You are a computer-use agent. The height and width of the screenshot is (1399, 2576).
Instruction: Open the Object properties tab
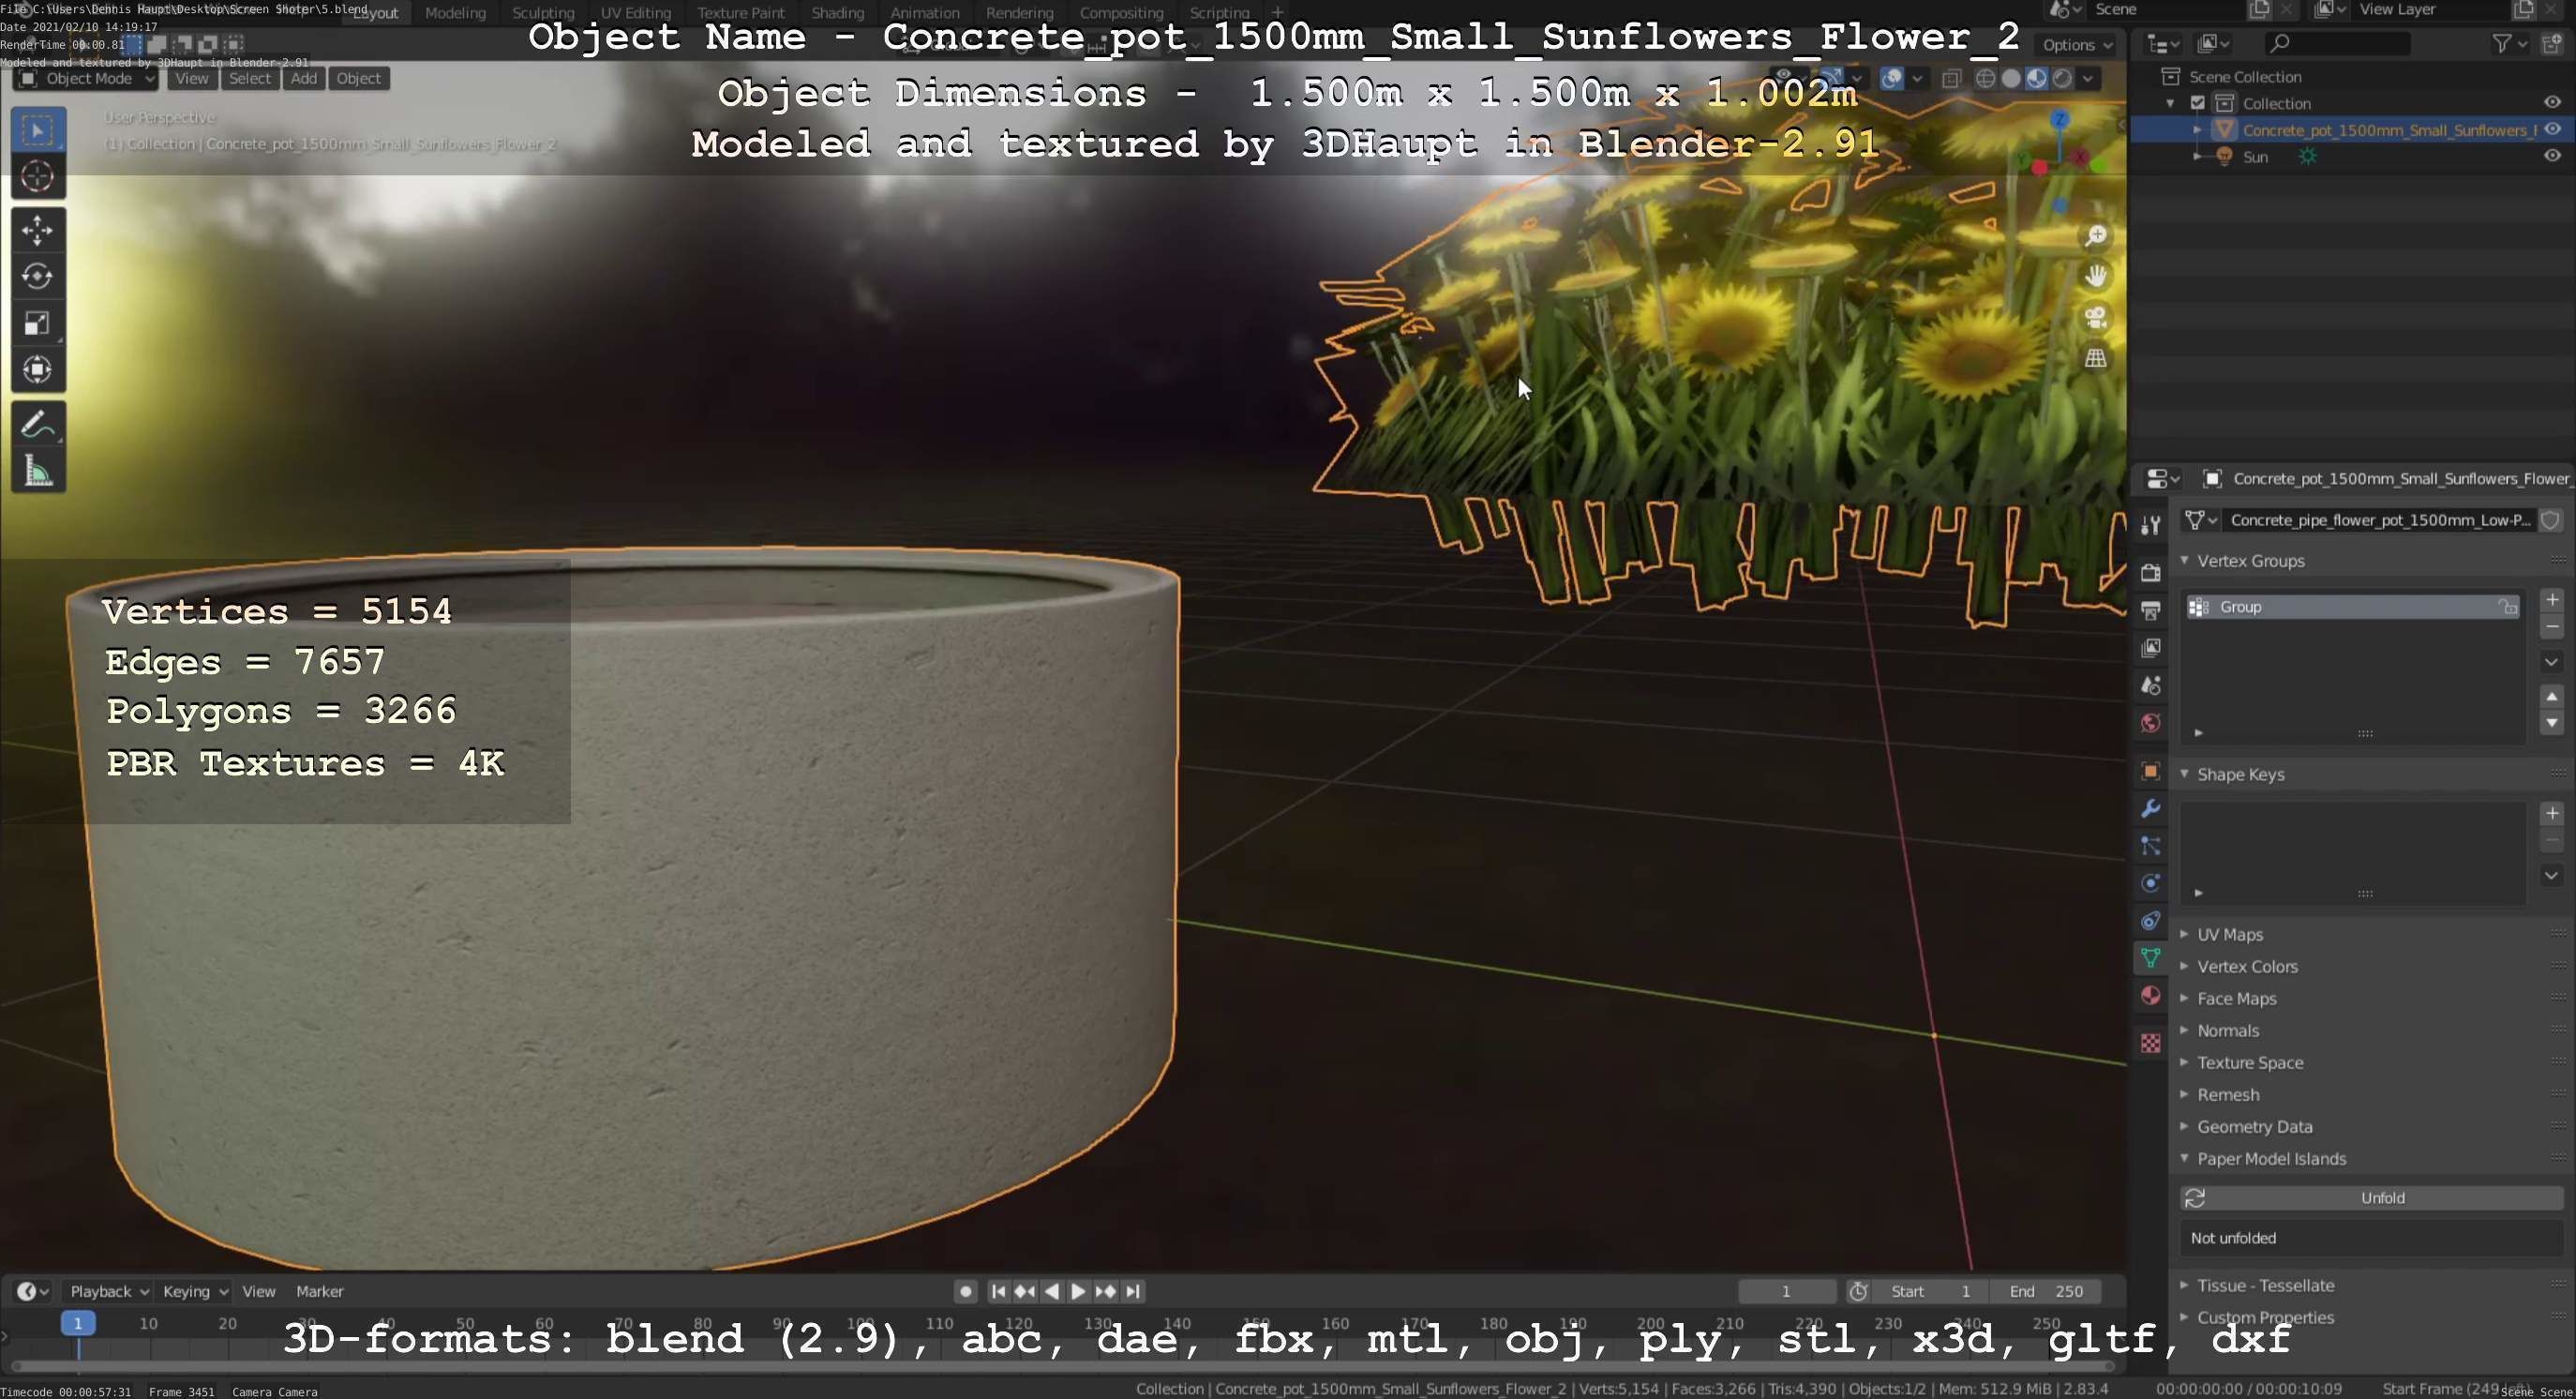[2150, 771]
